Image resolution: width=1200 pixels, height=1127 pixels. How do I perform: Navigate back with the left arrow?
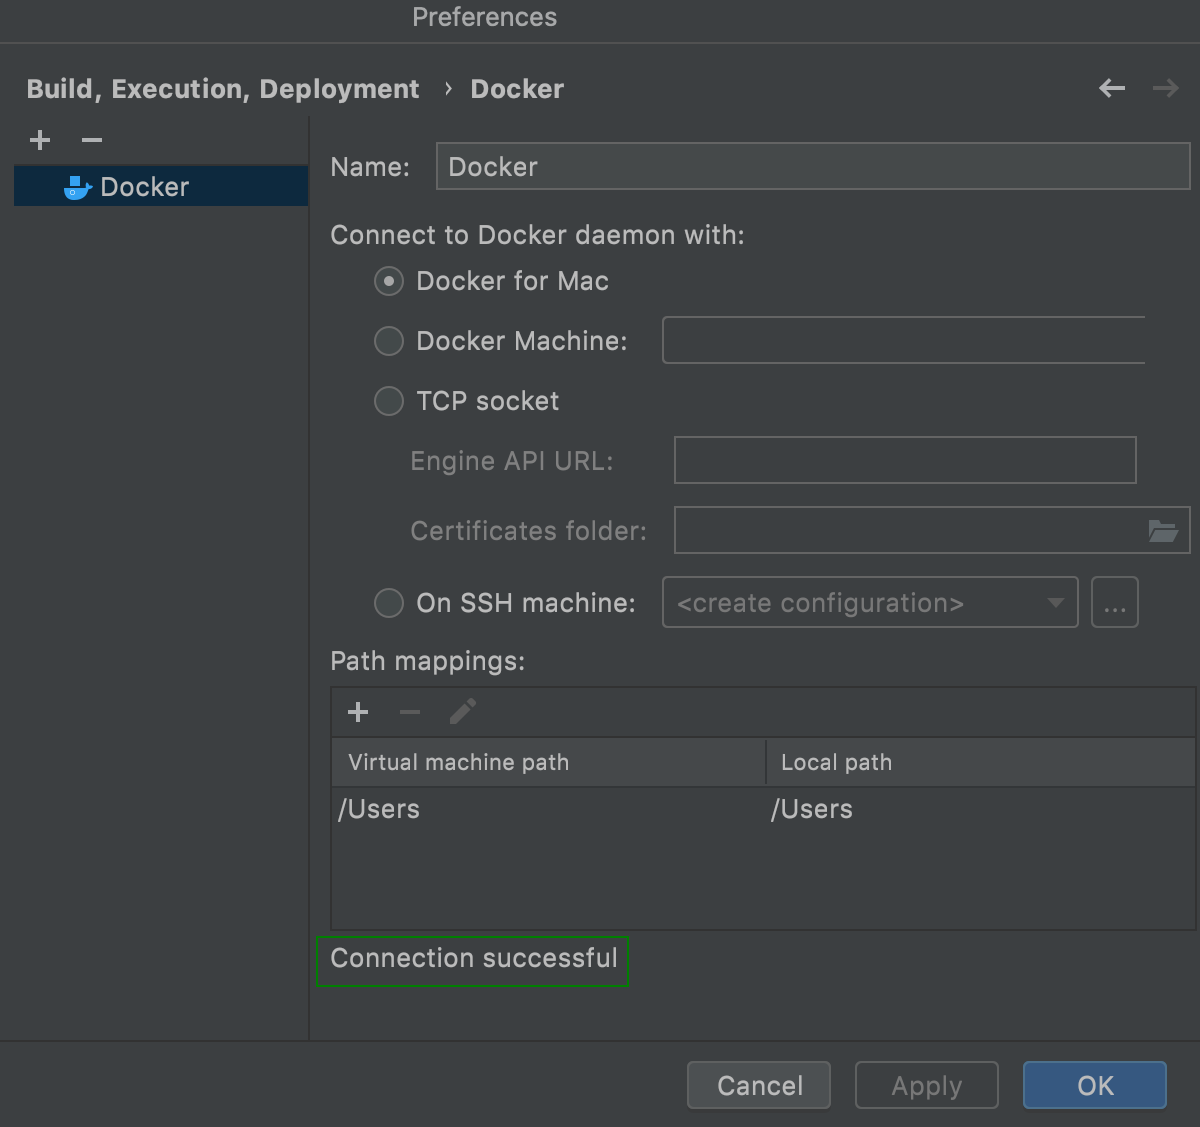click(1112, 89)
